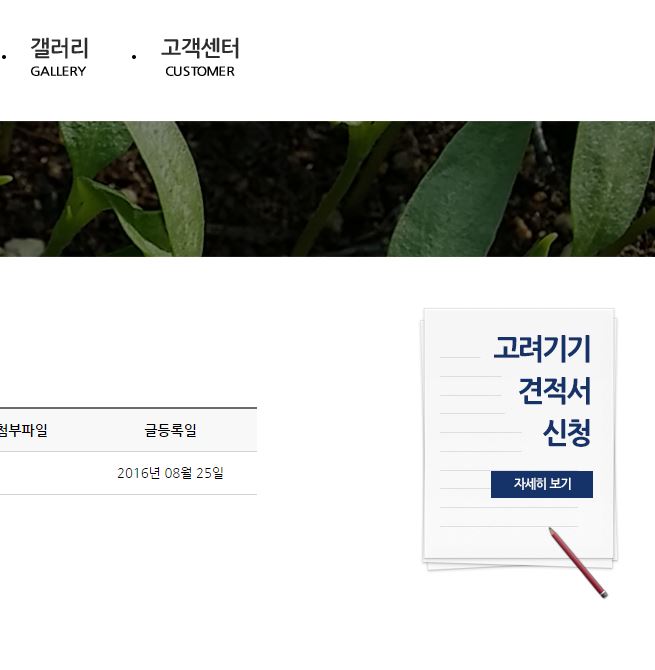Click the GALLERY English subtitle
This screenshot has width=655, height=670.
pyautogui.click(x=58, y=71)
